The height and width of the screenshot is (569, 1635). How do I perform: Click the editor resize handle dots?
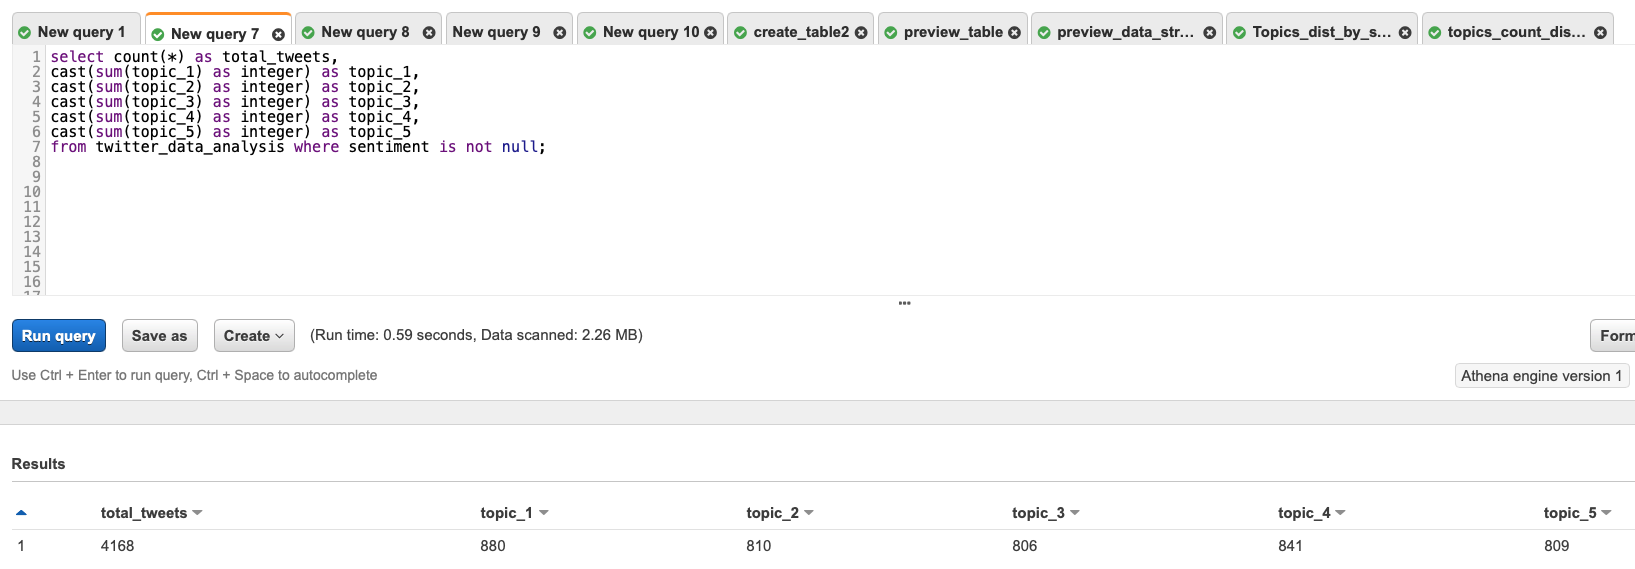pos(905,303)
